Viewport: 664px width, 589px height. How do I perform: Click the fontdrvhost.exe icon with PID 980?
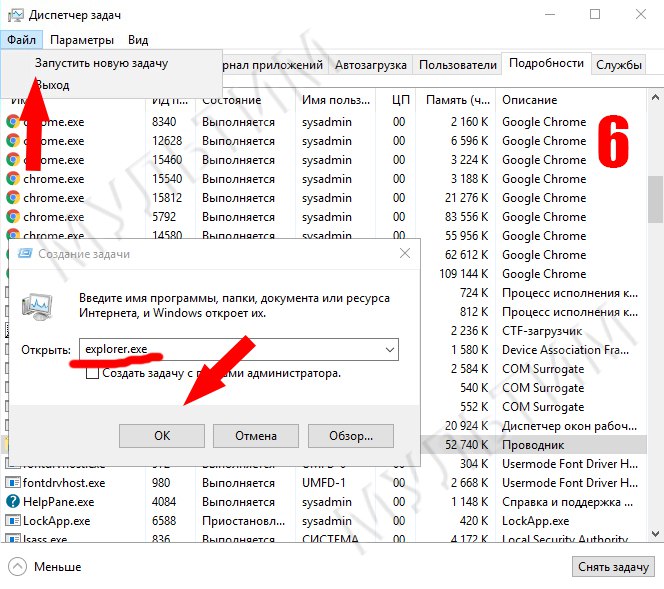(13, 483)
